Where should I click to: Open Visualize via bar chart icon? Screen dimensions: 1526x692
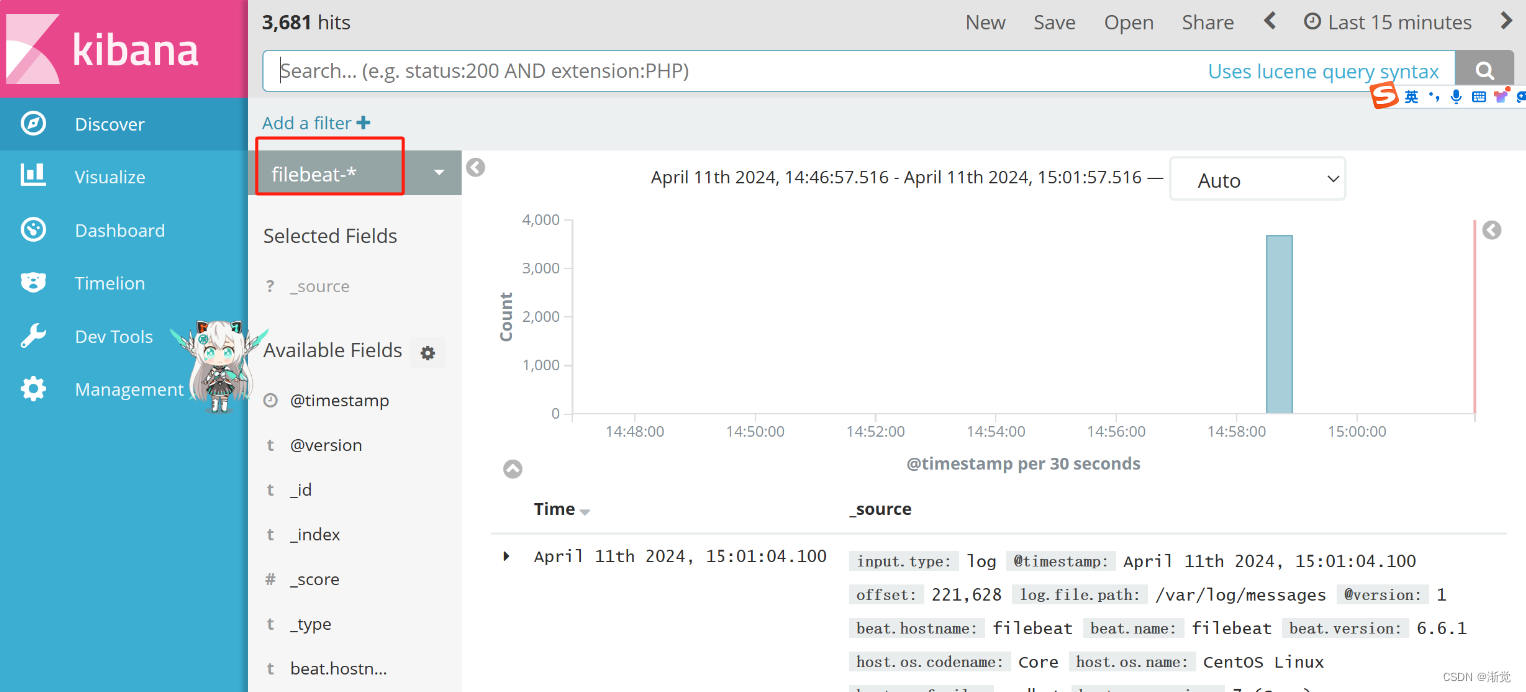(x=33, y=176)
